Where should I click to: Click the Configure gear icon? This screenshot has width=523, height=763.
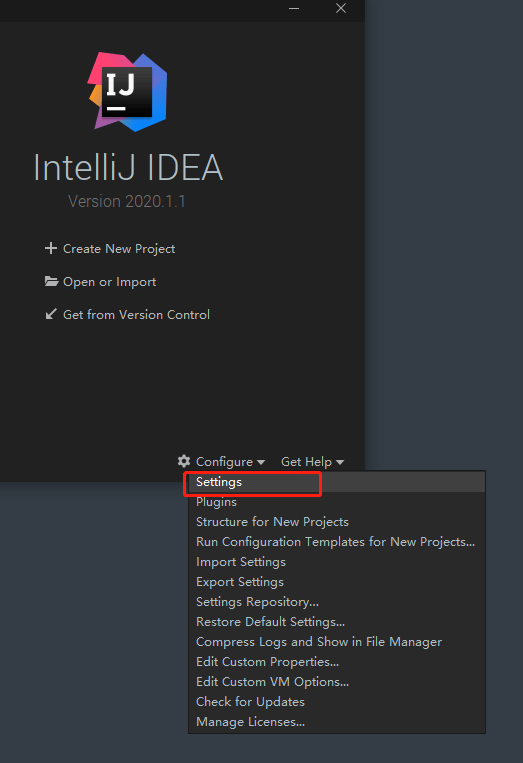click(x=184, y=461)
